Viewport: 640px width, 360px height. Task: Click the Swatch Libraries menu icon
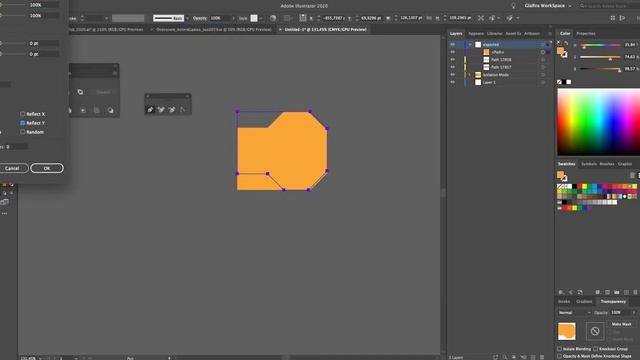coord(561,292)
